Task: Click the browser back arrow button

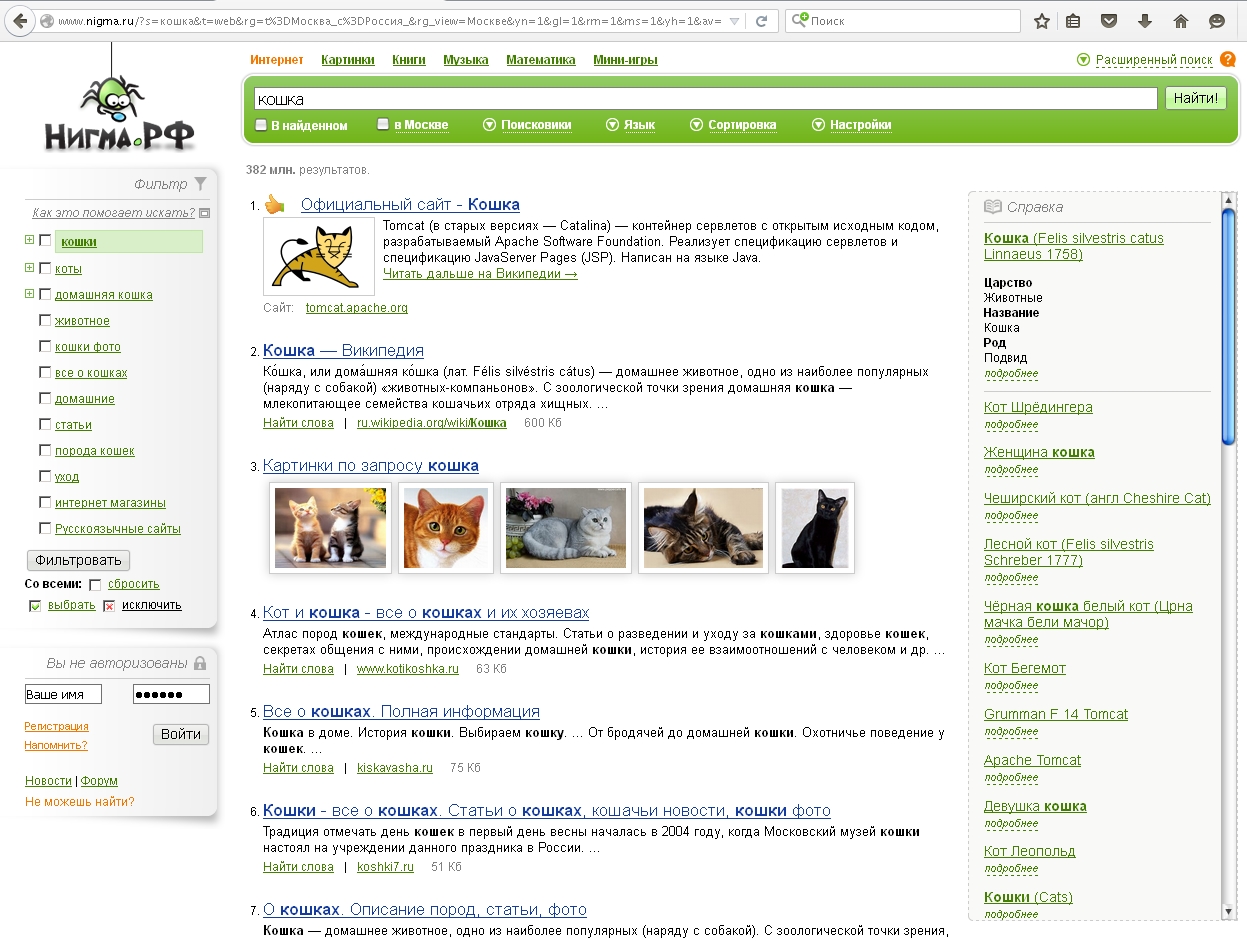Action: coord(20,21)
